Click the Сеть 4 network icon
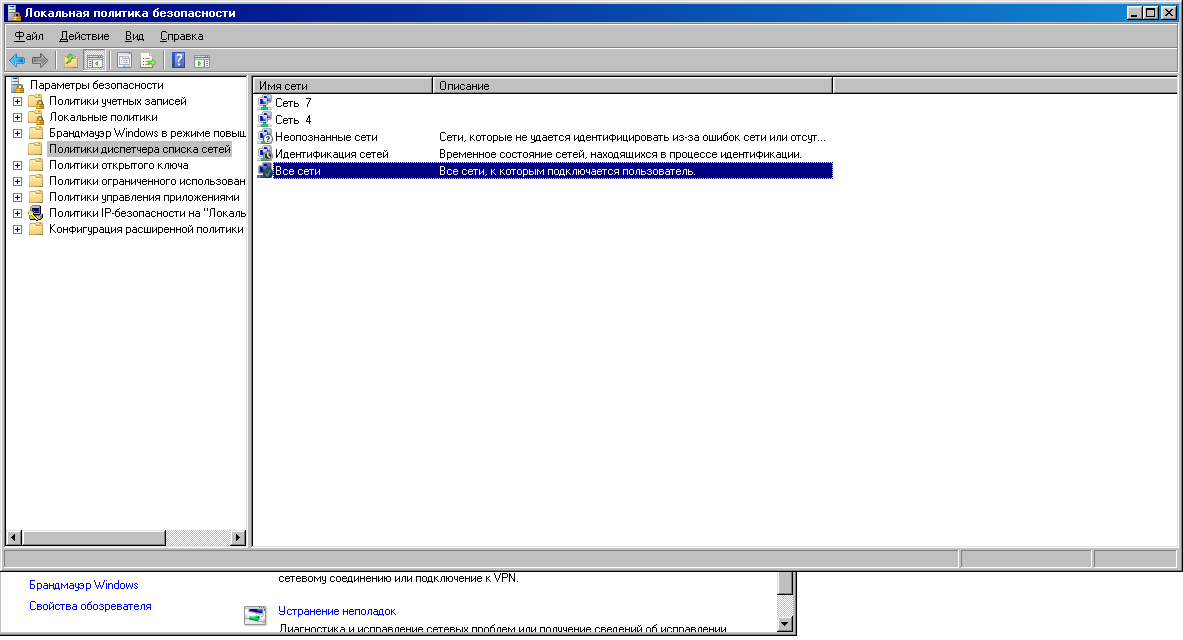This screenshot has width=1183, height=640. click(x=265, y=120)
